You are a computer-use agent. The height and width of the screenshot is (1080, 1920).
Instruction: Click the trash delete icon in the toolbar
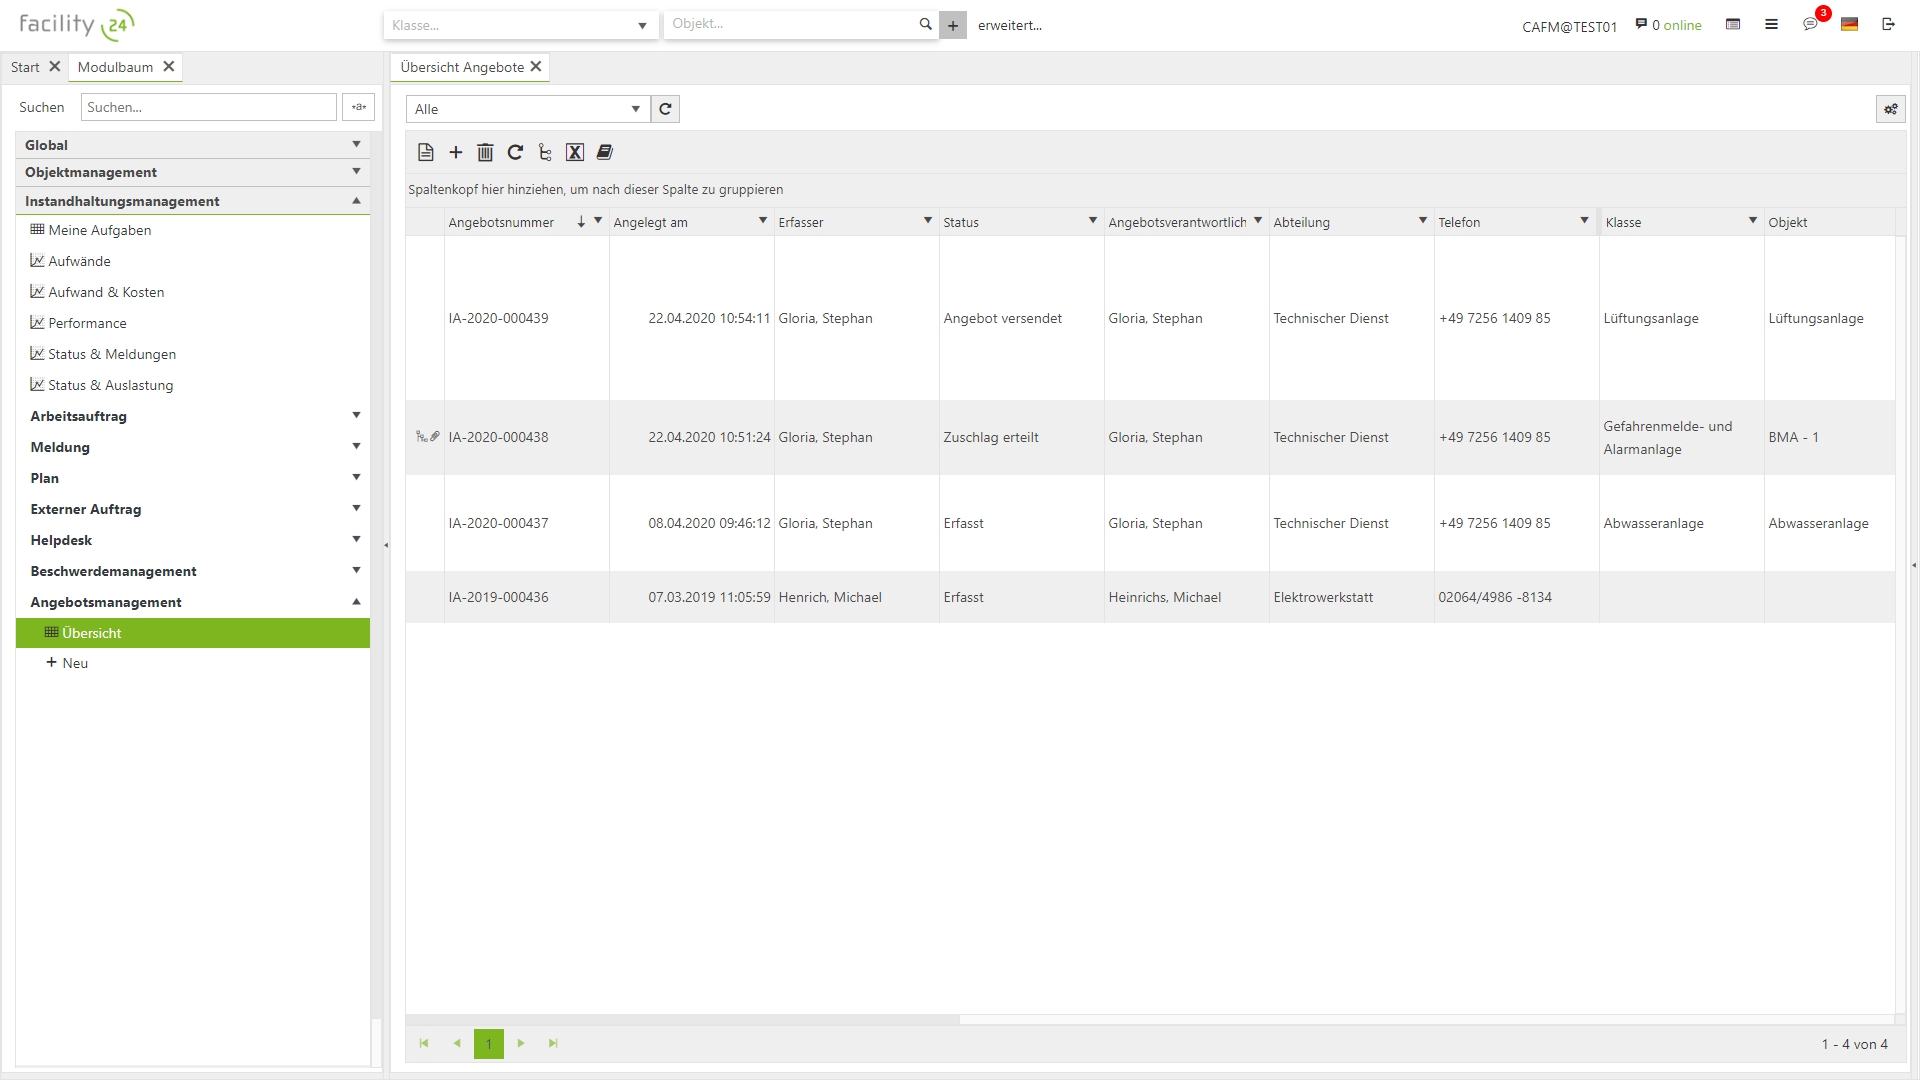click(x=485, y=152)
